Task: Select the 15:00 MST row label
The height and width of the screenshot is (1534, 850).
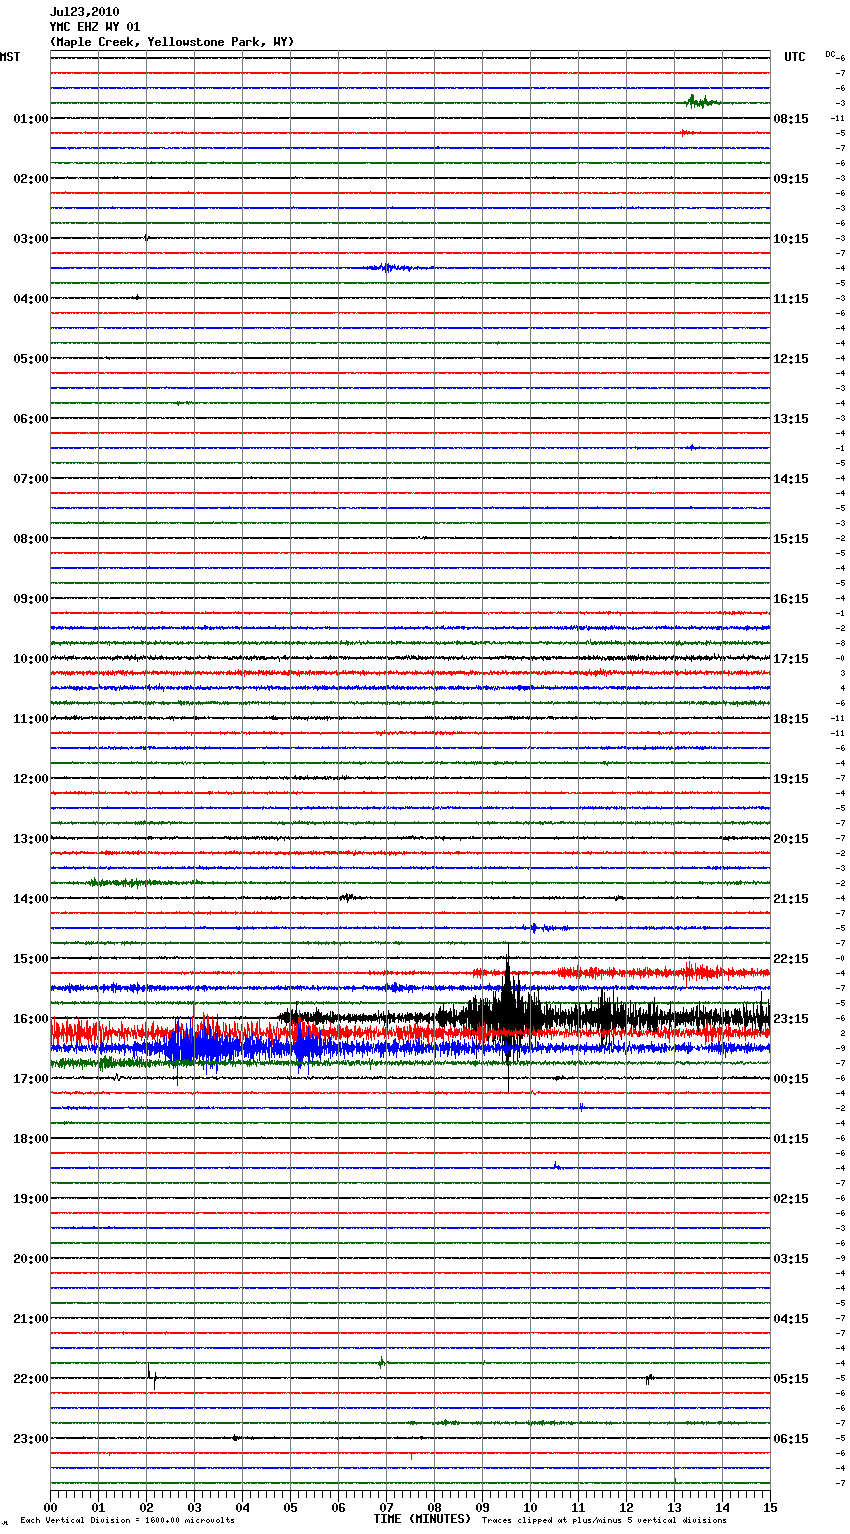Action: 31,959
